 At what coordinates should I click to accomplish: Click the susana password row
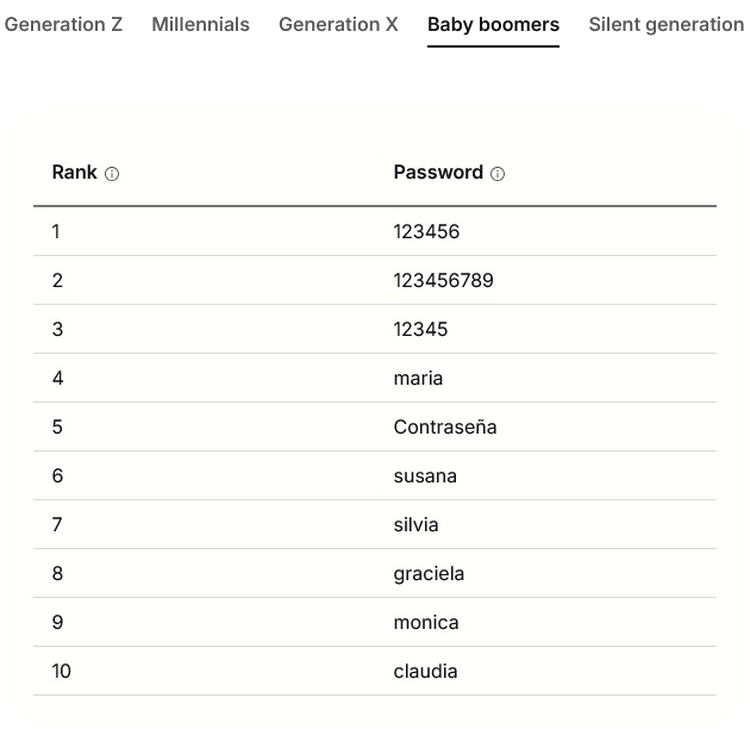pos(425,476)
